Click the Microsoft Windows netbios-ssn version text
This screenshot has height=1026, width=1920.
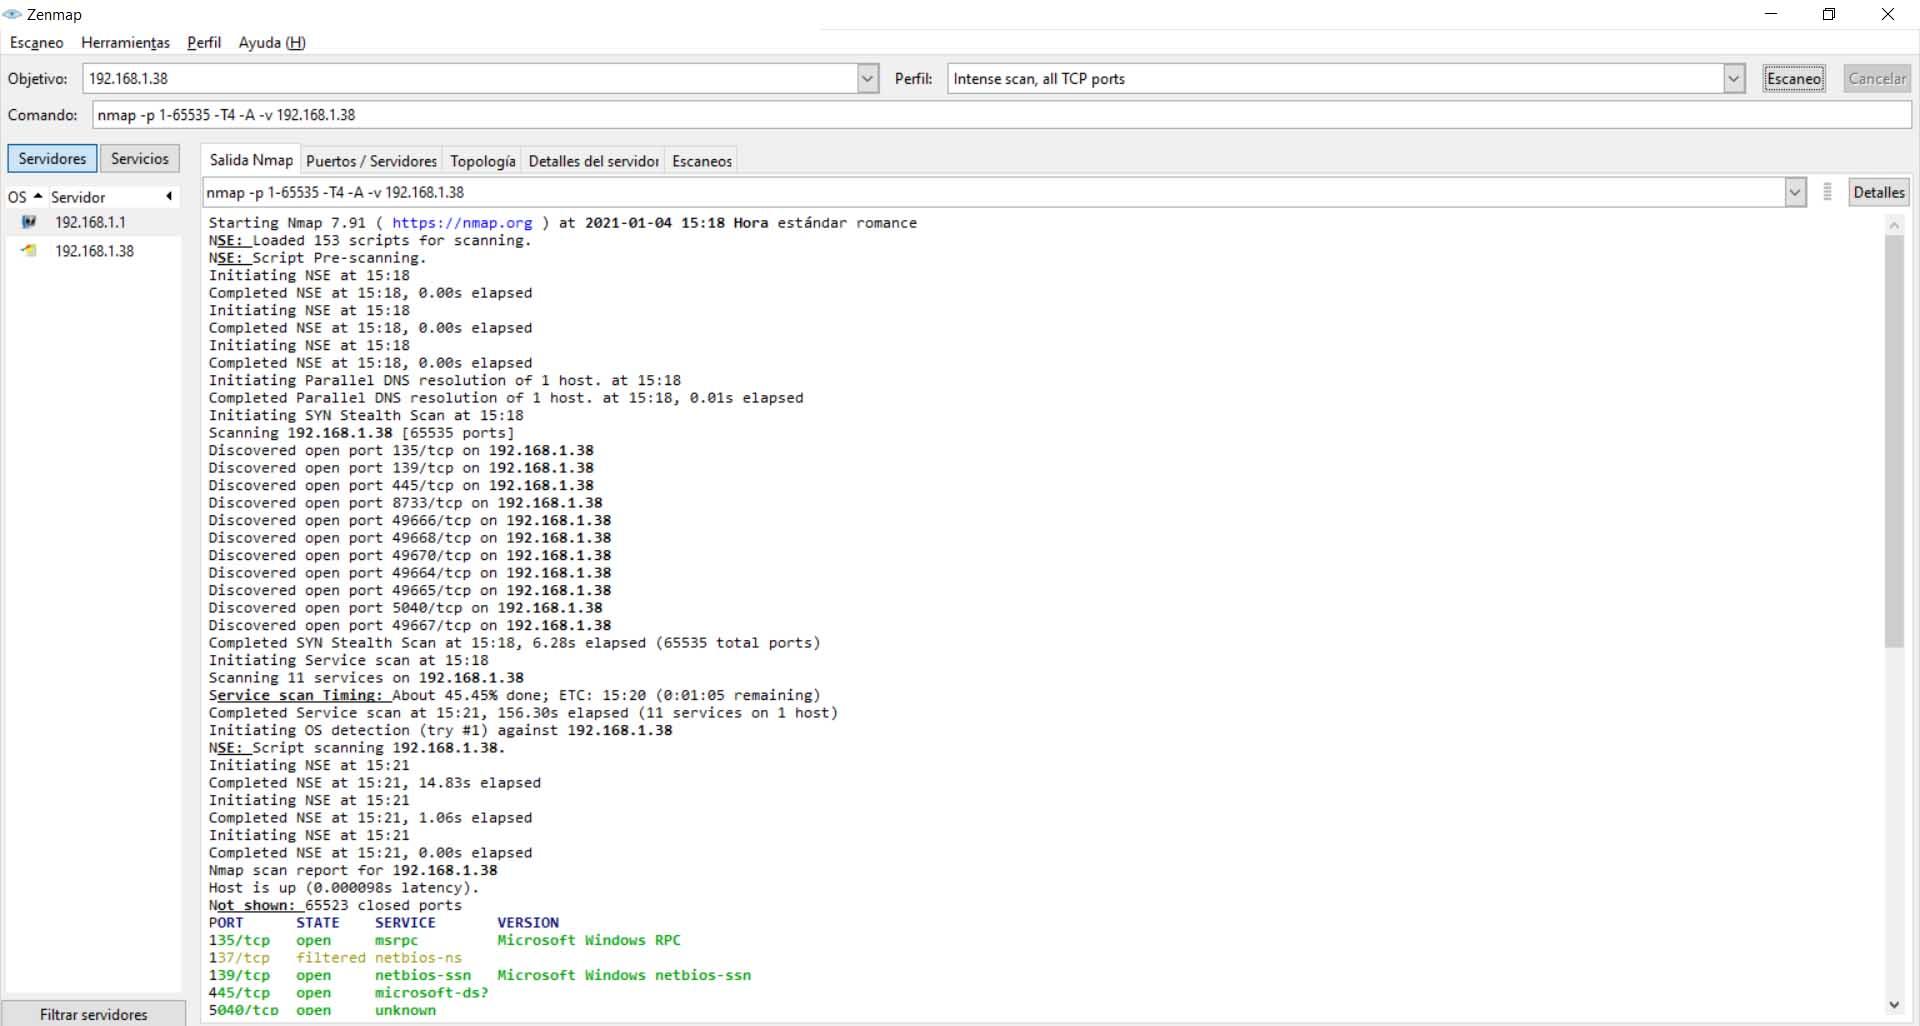coord(624,975)
